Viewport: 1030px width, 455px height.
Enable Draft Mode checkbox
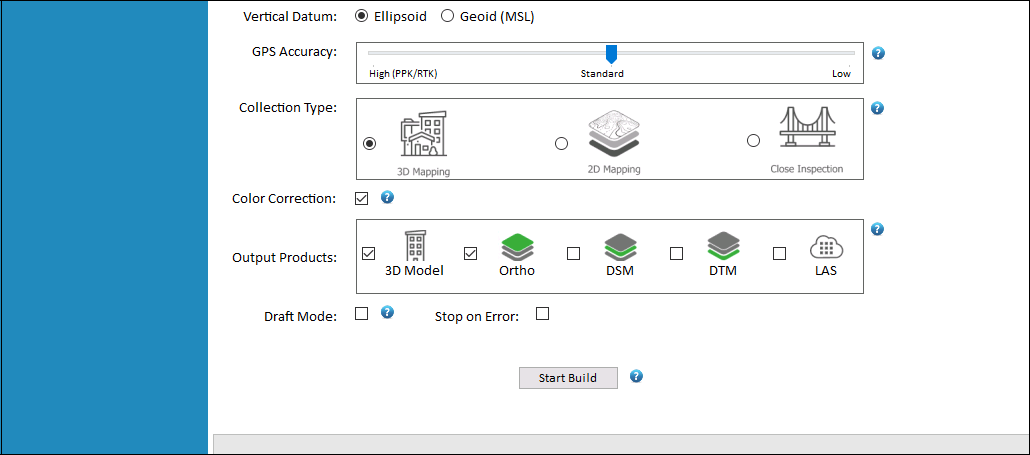click(x=361, y=314)
